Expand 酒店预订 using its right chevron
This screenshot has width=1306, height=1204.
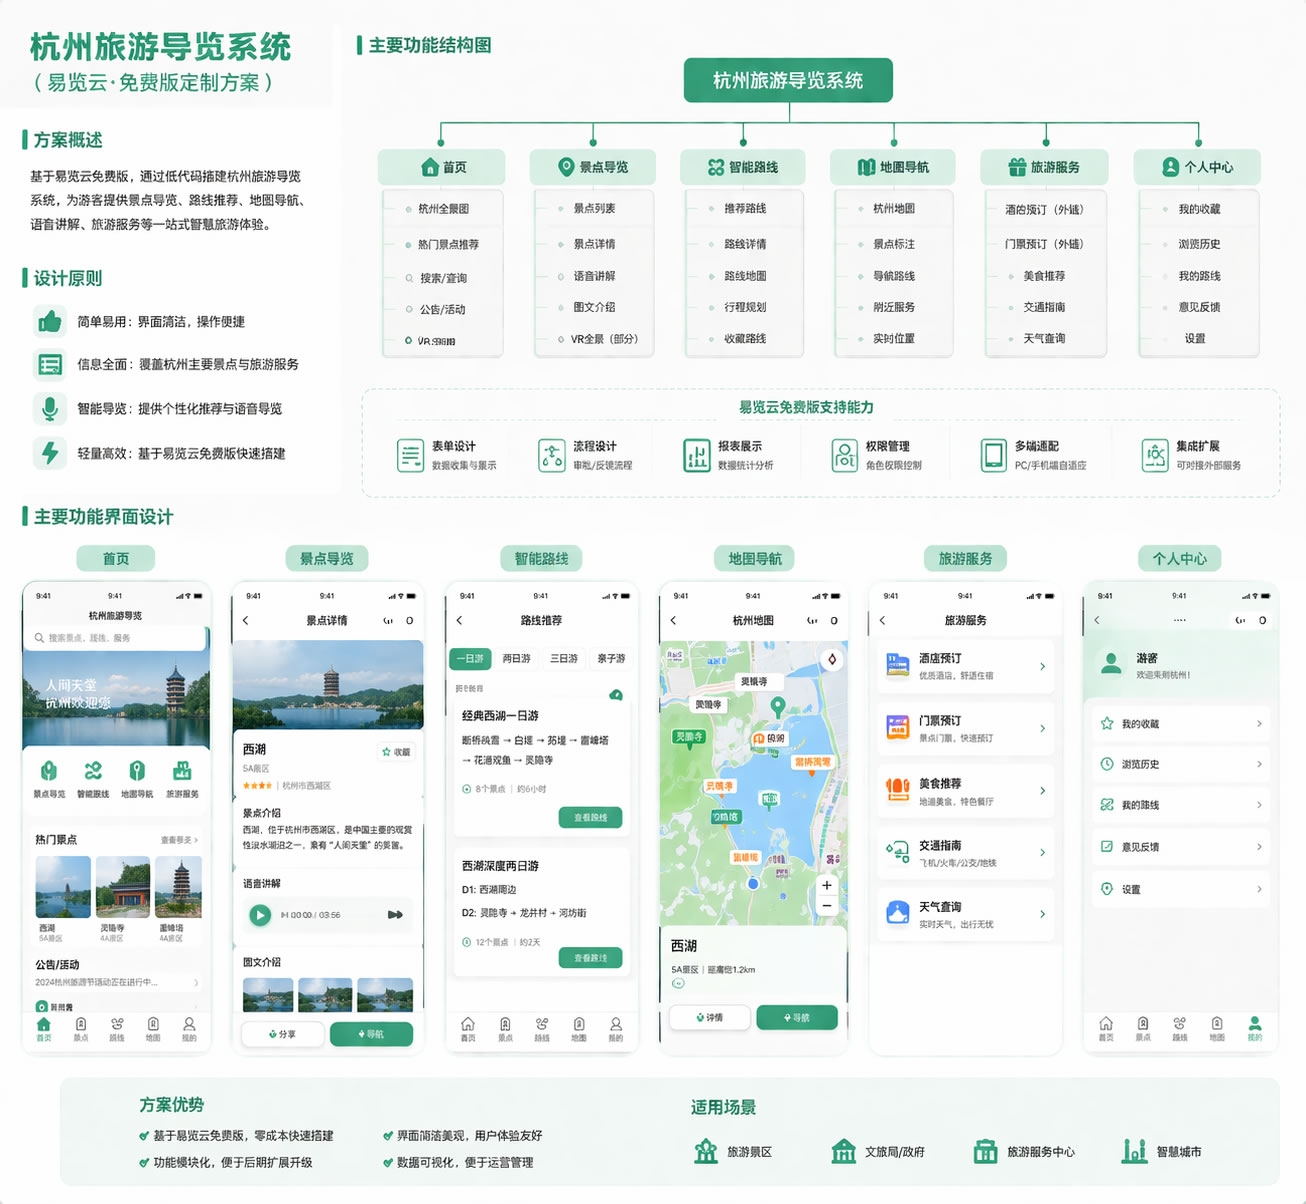pyautogui.click(x=1042, y=666)
